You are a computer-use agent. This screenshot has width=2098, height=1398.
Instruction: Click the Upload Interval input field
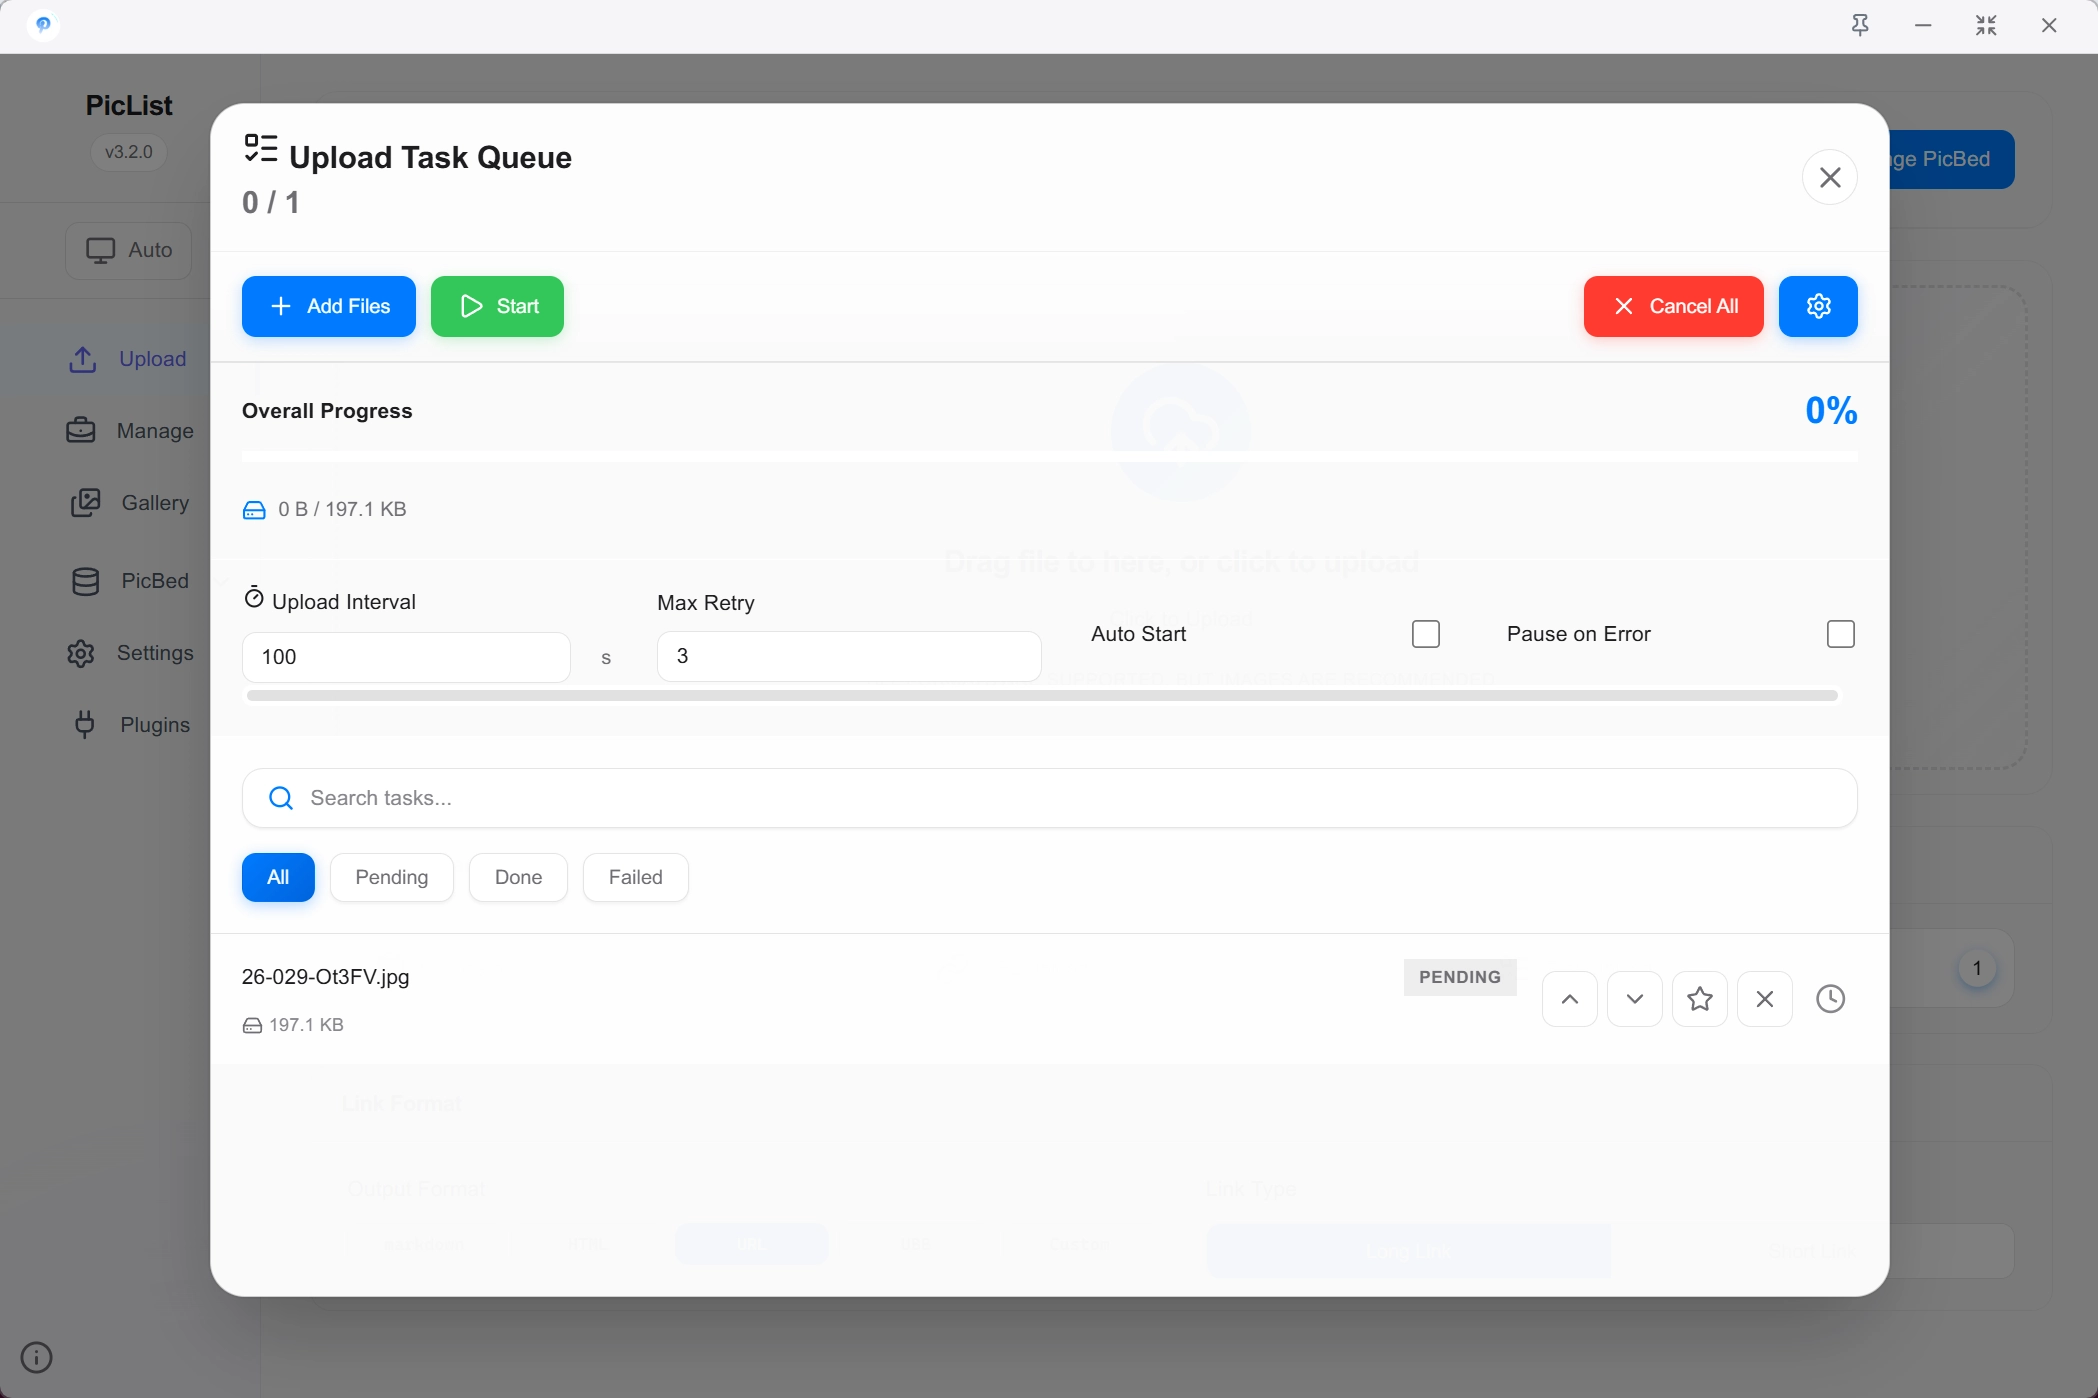406,657
